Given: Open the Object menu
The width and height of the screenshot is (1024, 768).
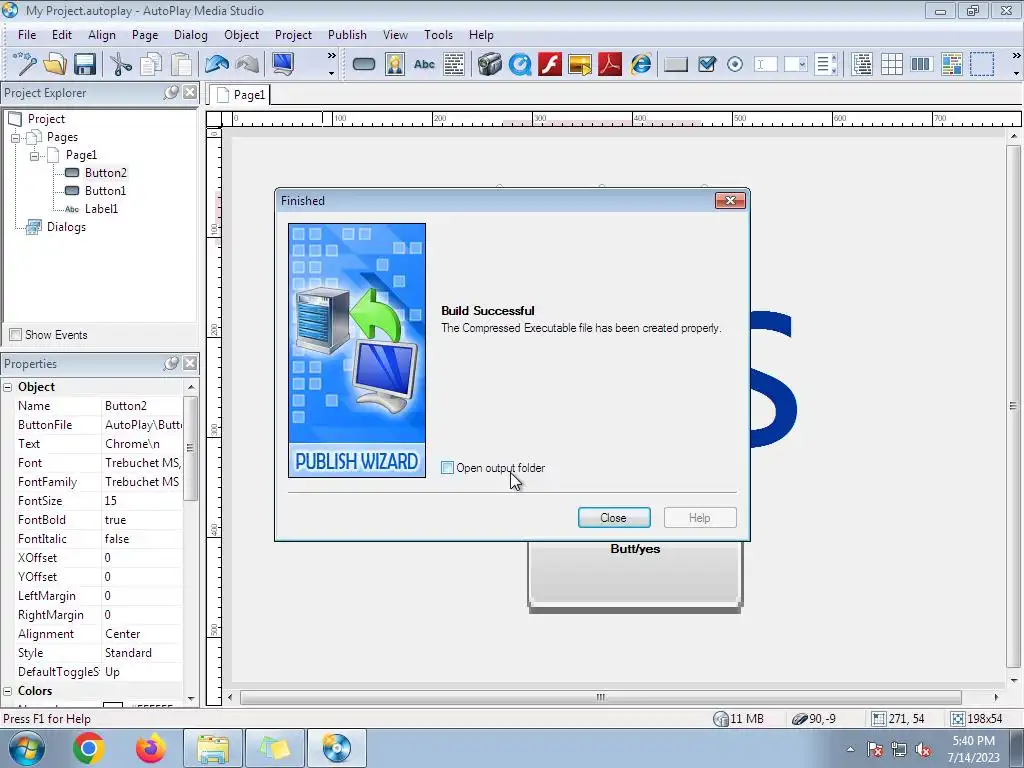Looking at the screenshot, I should point(242,35).
